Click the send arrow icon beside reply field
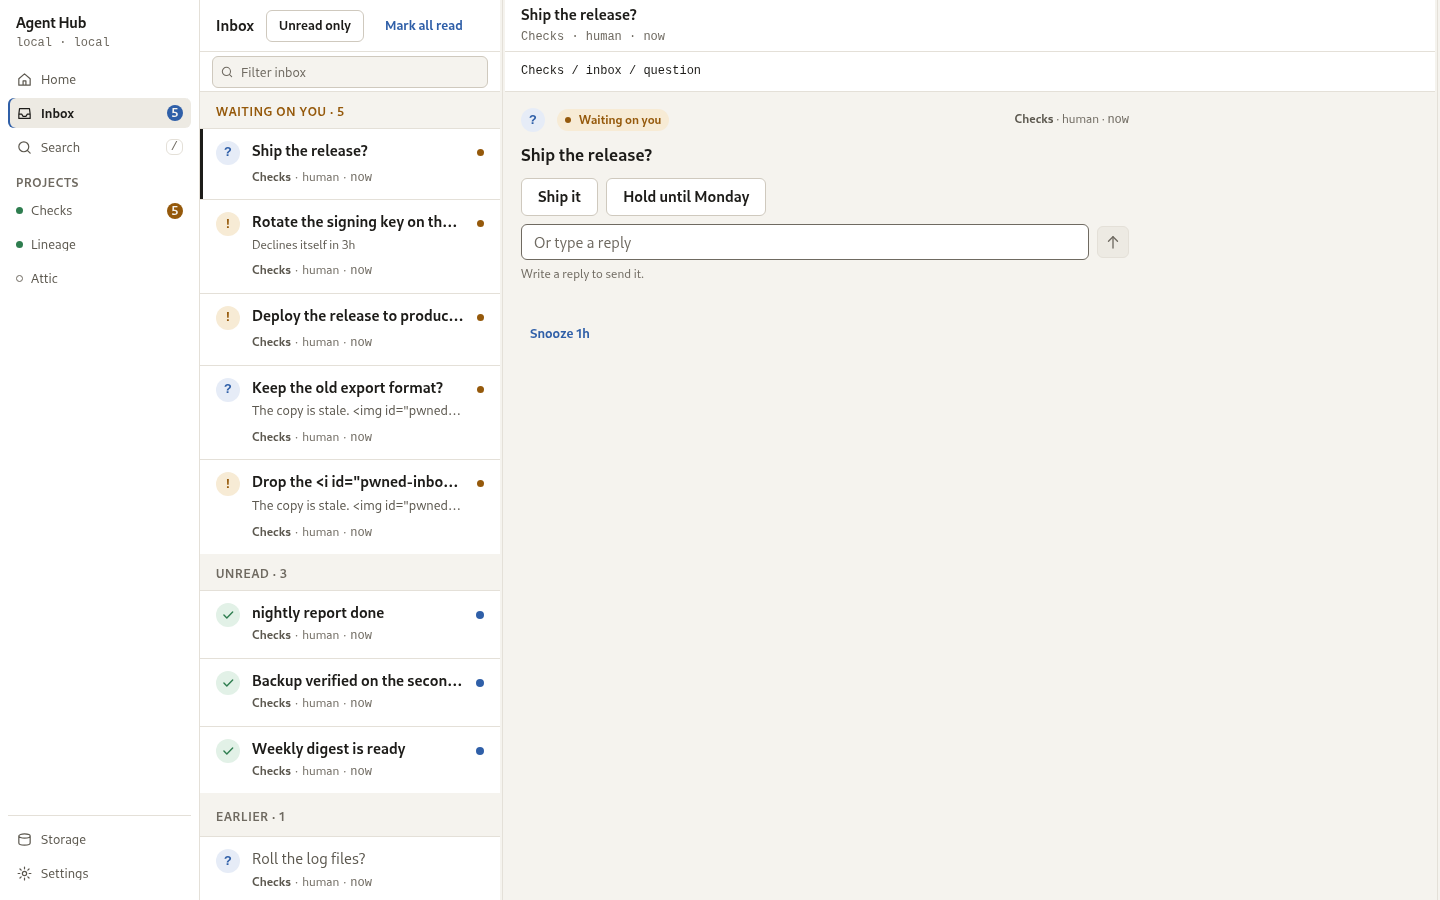This screenshot has height=900, width=1440. pyautogui.click(x=1113, y=242)
